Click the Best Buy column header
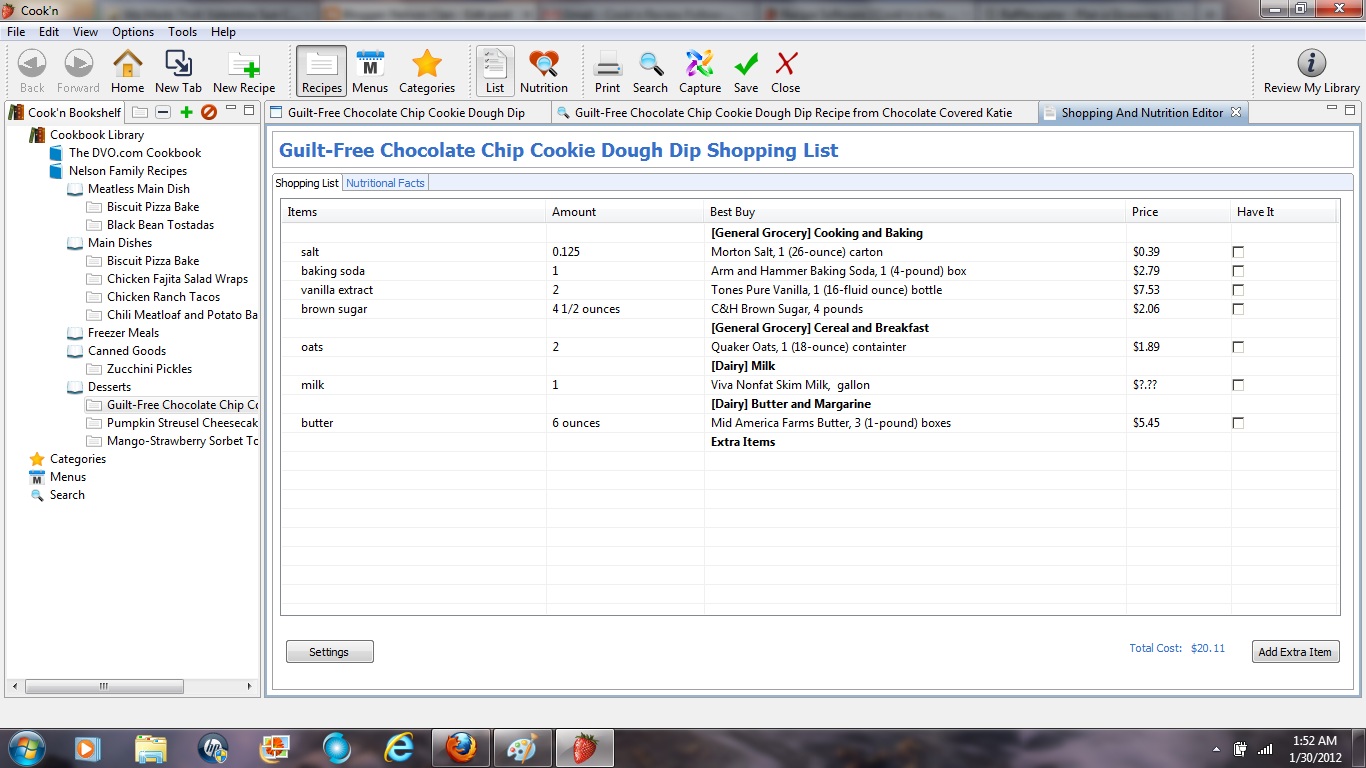The image size is (1366, 768). coord(915,212)
